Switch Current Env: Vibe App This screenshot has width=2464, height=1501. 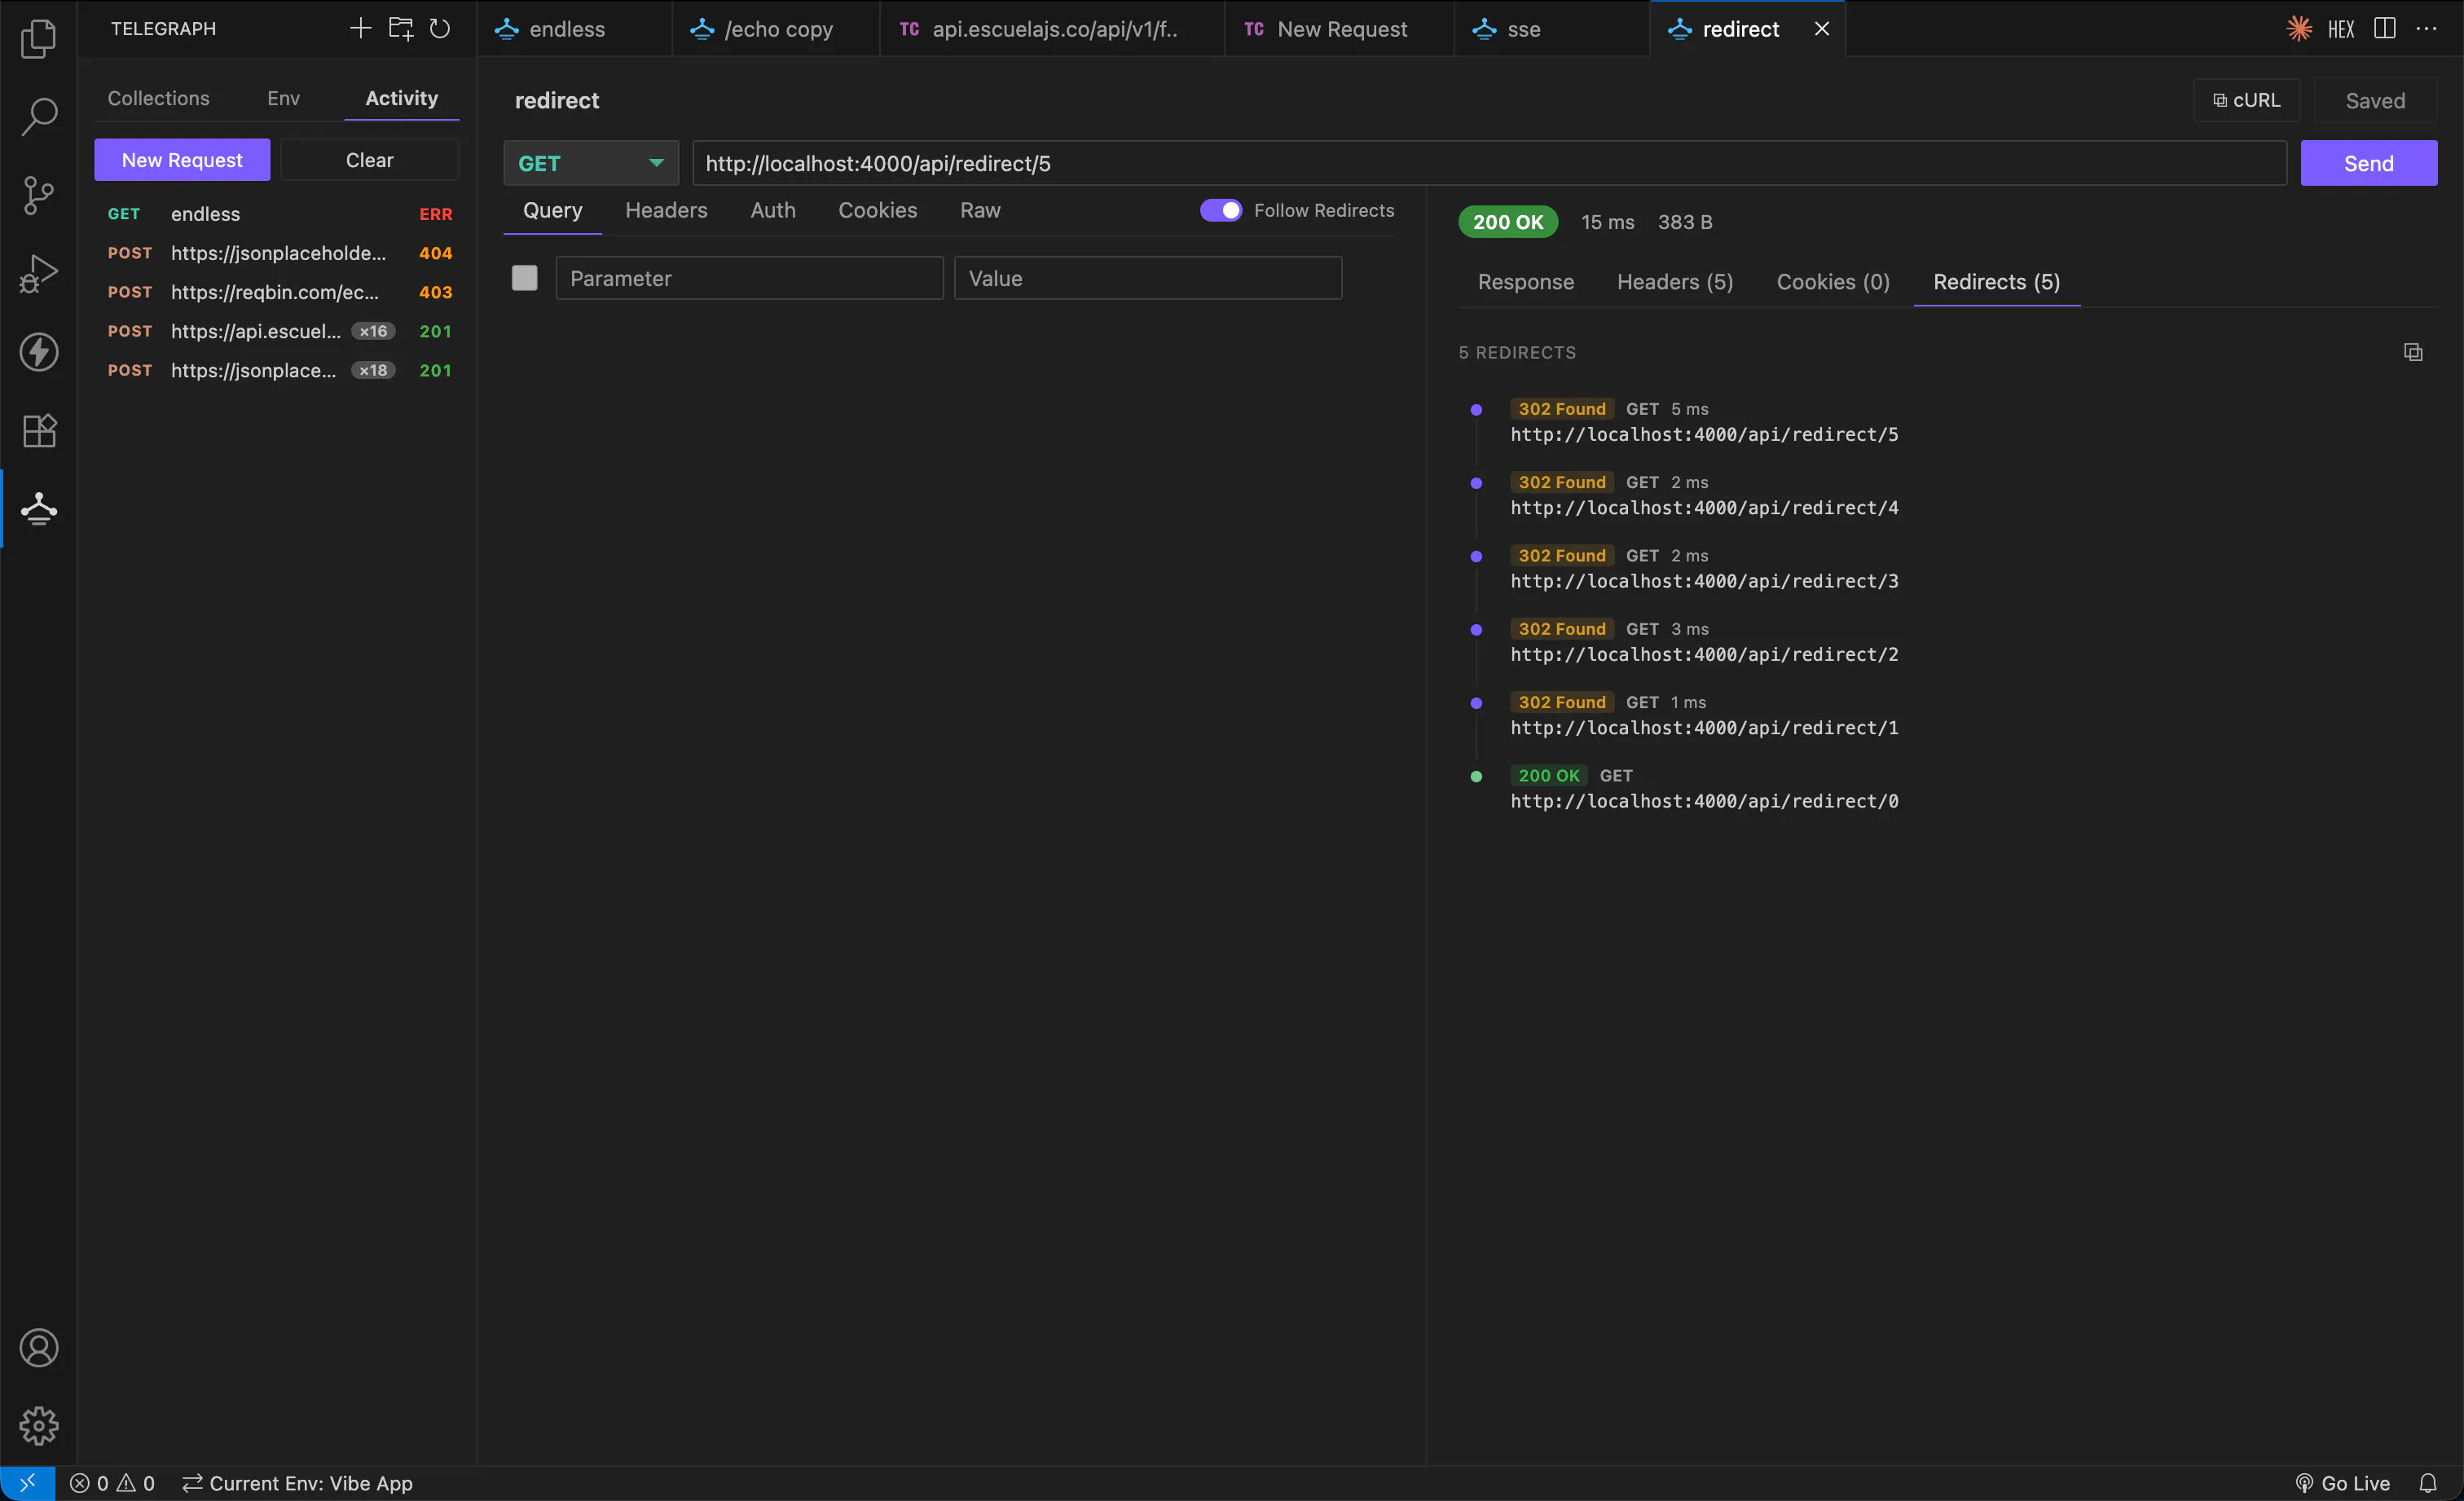point(297,1483)
